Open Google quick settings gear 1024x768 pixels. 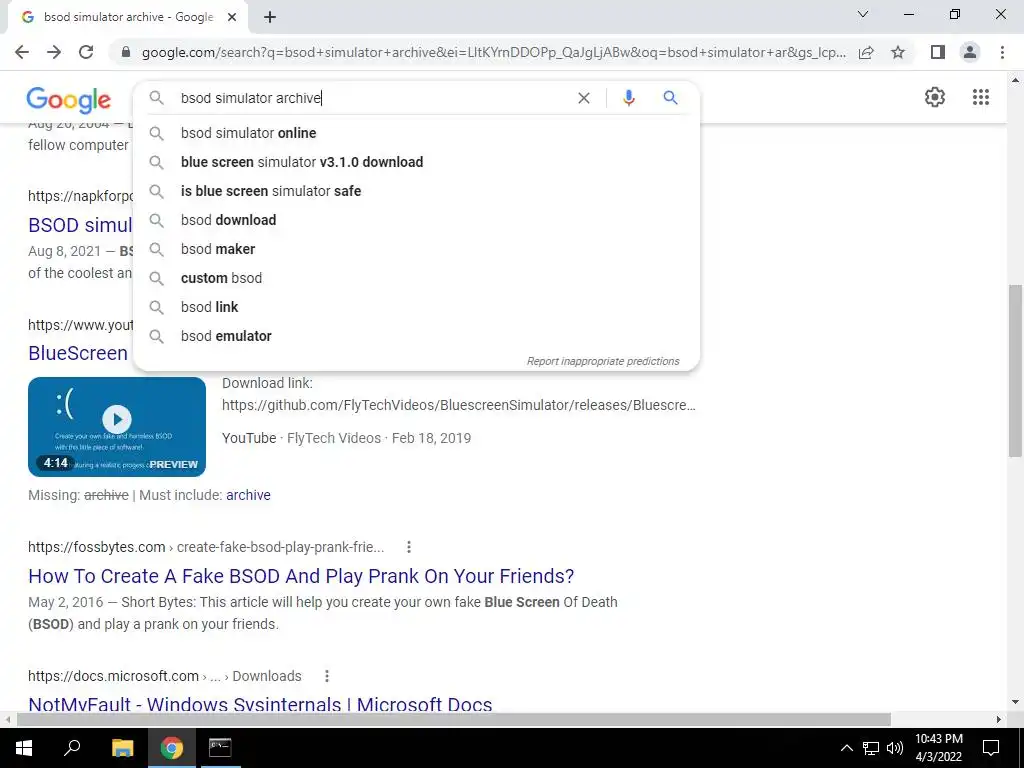pos(935,97)
